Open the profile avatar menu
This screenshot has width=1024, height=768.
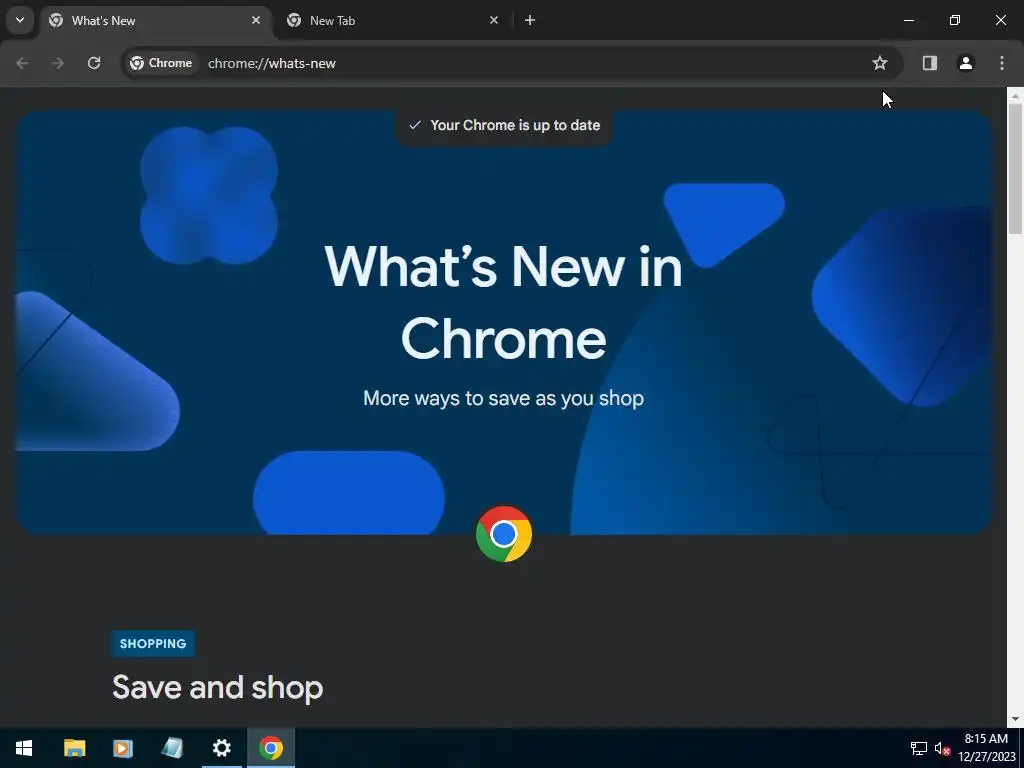coord(965,63)
